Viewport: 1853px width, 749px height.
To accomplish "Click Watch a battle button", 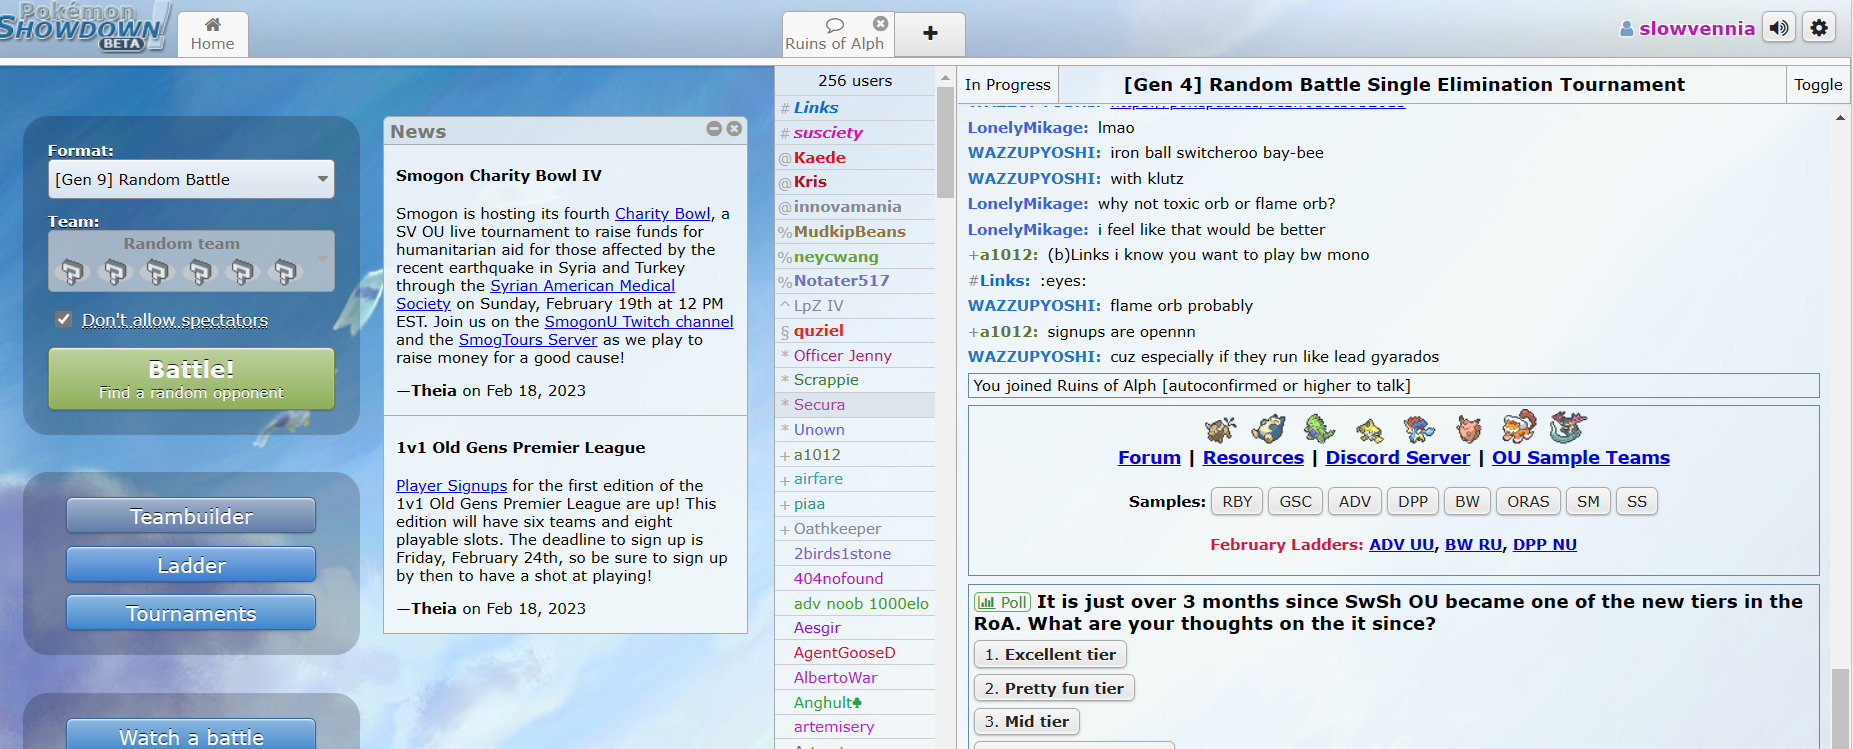I will [191, 735].
